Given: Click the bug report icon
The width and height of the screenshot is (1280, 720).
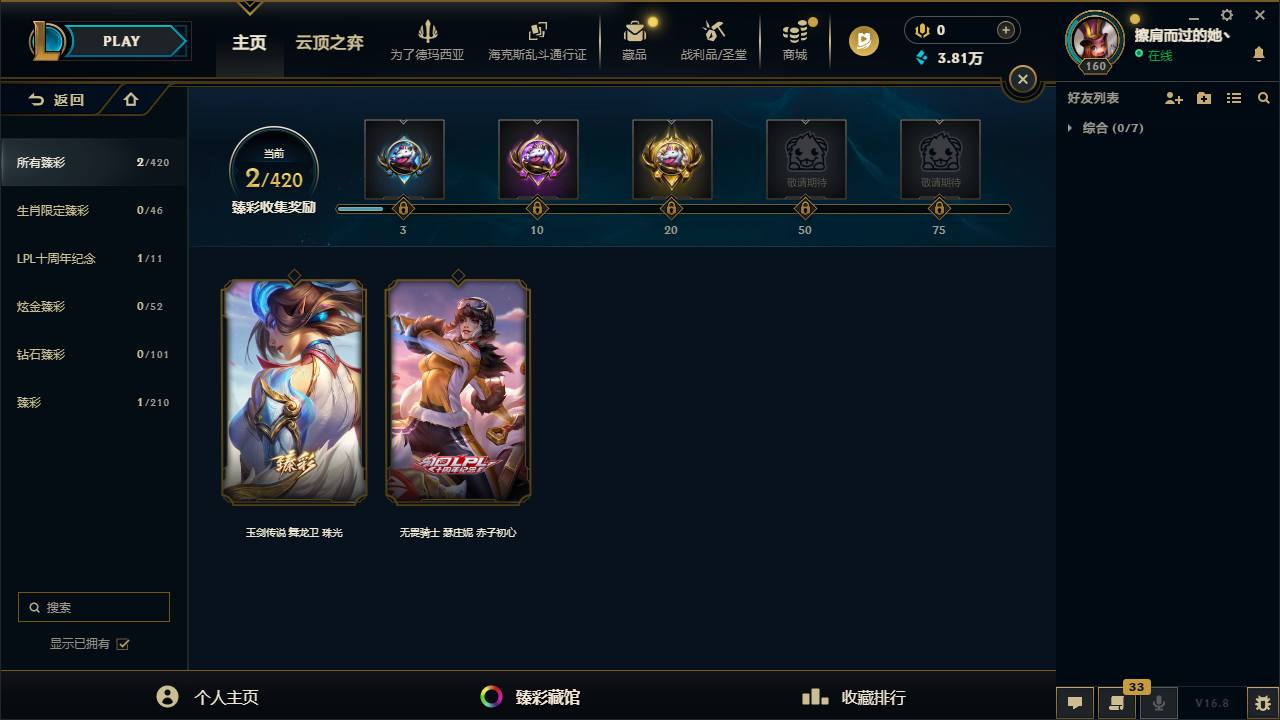Looking at the screenshot, I should [1263, 702].
